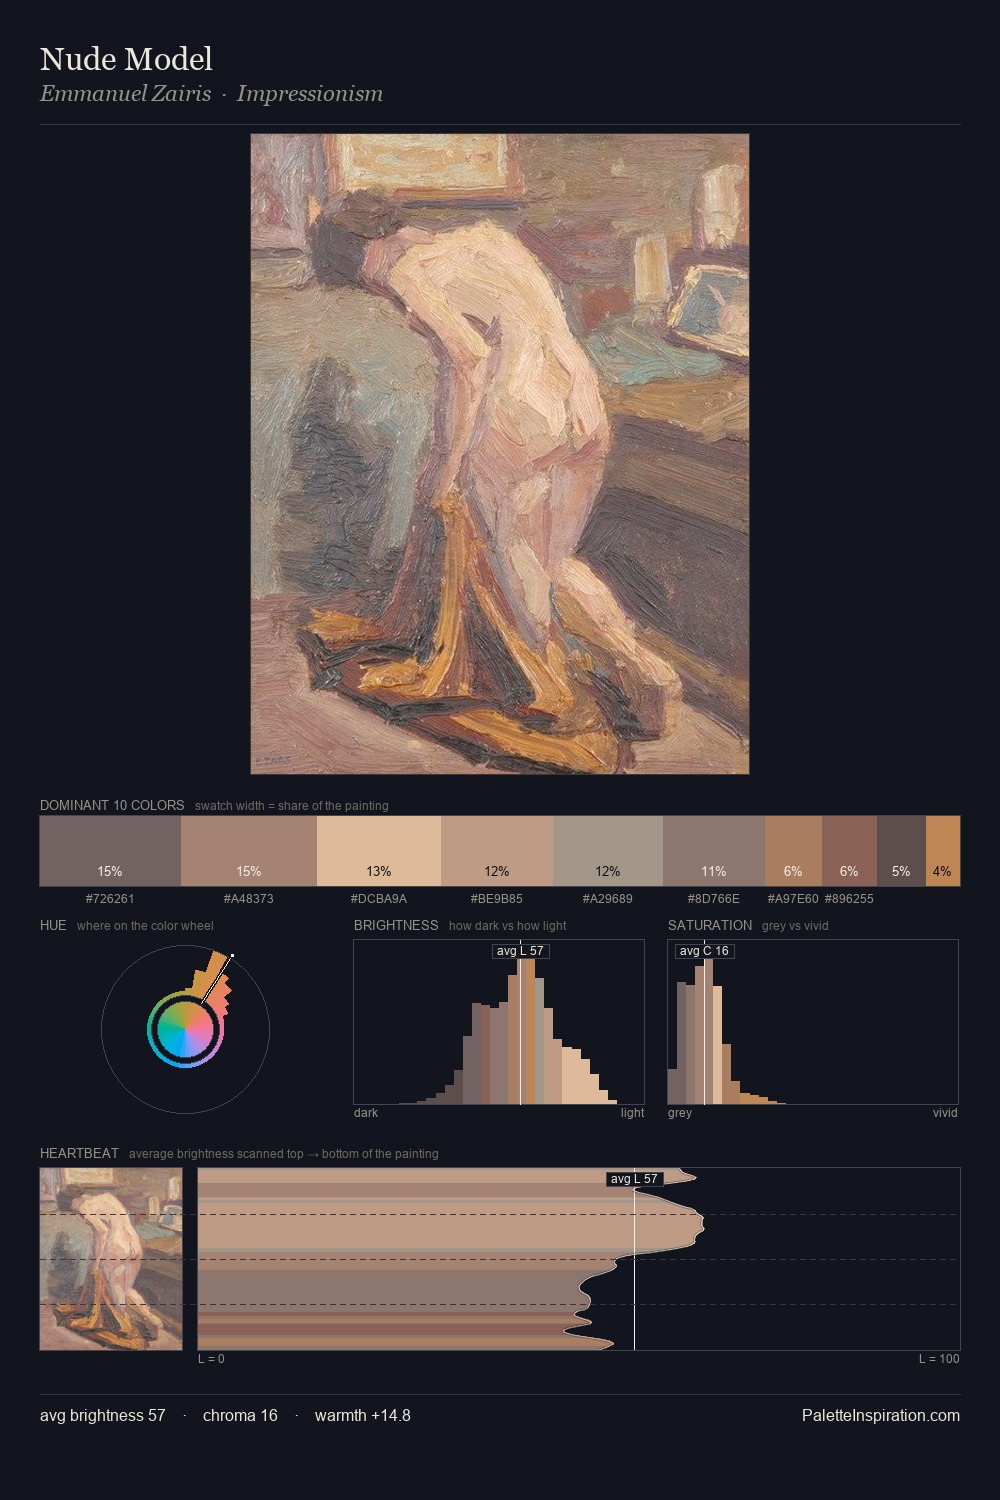Click the 'DOMINANT 10 COLORS' heading
Screen dimensions: 1000x1500
(112, 805)
